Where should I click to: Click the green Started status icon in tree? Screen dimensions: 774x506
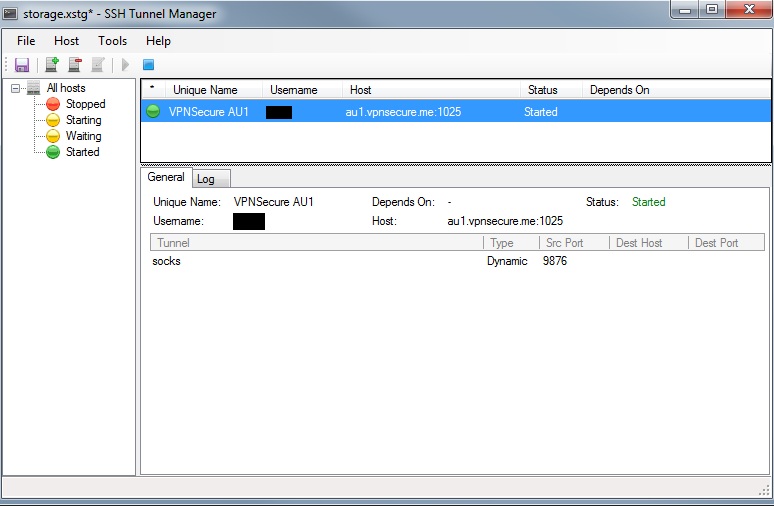pyautogui.click(x=53, y=152)
